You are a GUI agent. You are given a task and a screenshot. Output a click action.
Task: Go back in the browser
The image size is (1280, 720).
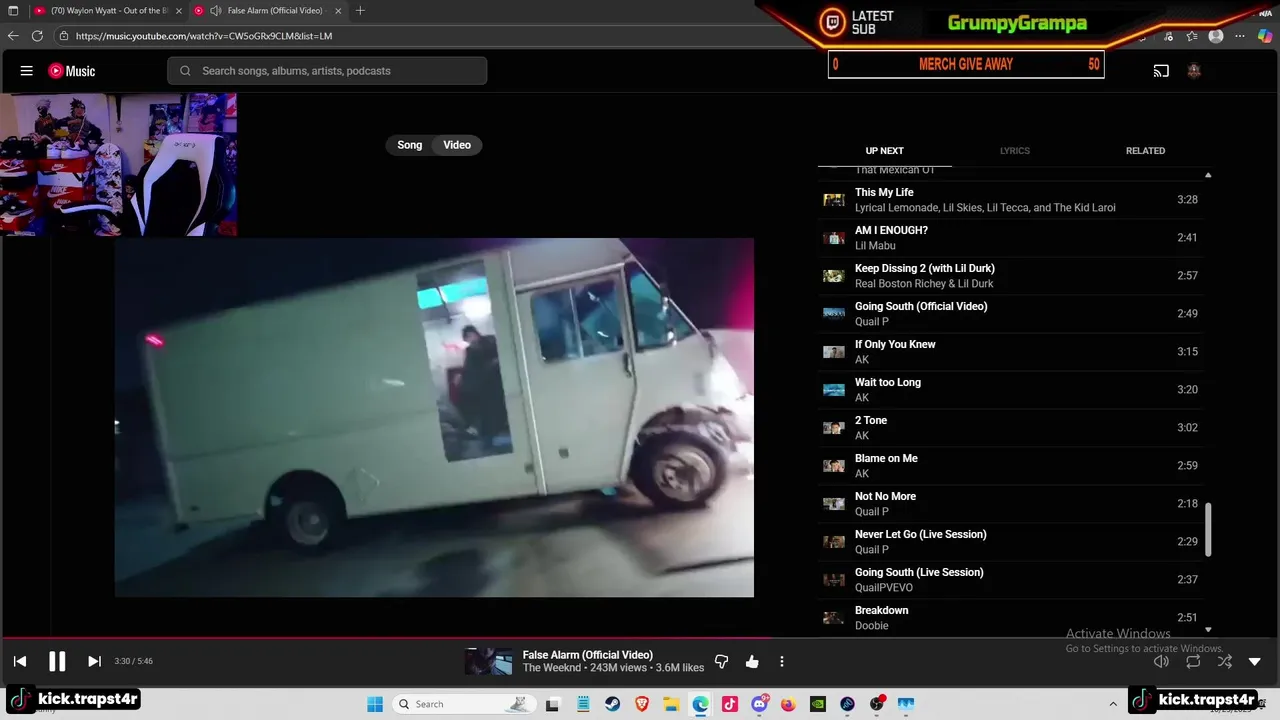[13, 36]
